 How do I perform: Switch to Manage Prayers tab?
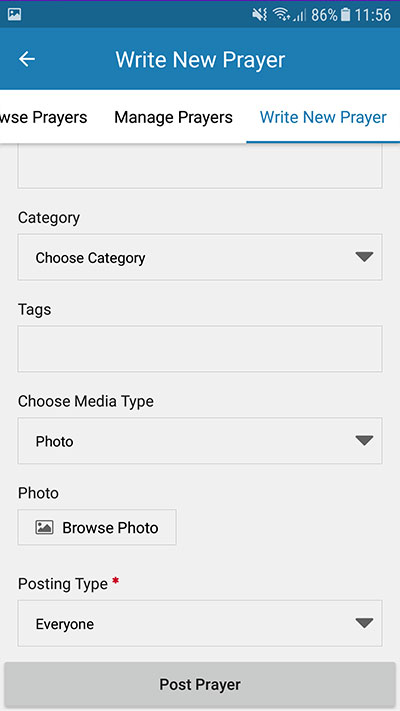tap(173, 117)
